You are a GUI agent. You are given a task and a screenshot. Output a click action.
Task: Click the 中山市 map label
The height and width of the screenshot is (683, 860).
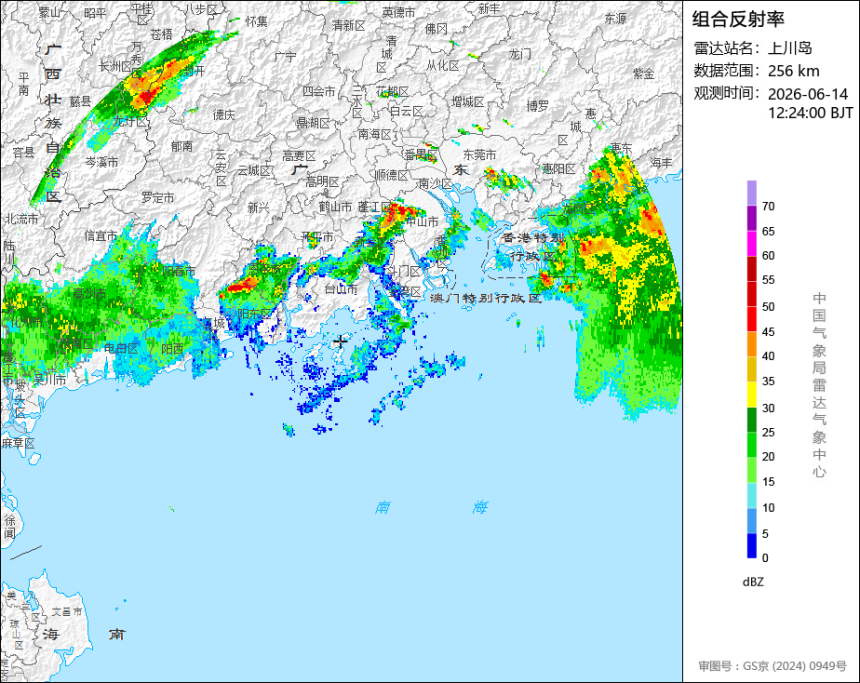coord(422,222)
